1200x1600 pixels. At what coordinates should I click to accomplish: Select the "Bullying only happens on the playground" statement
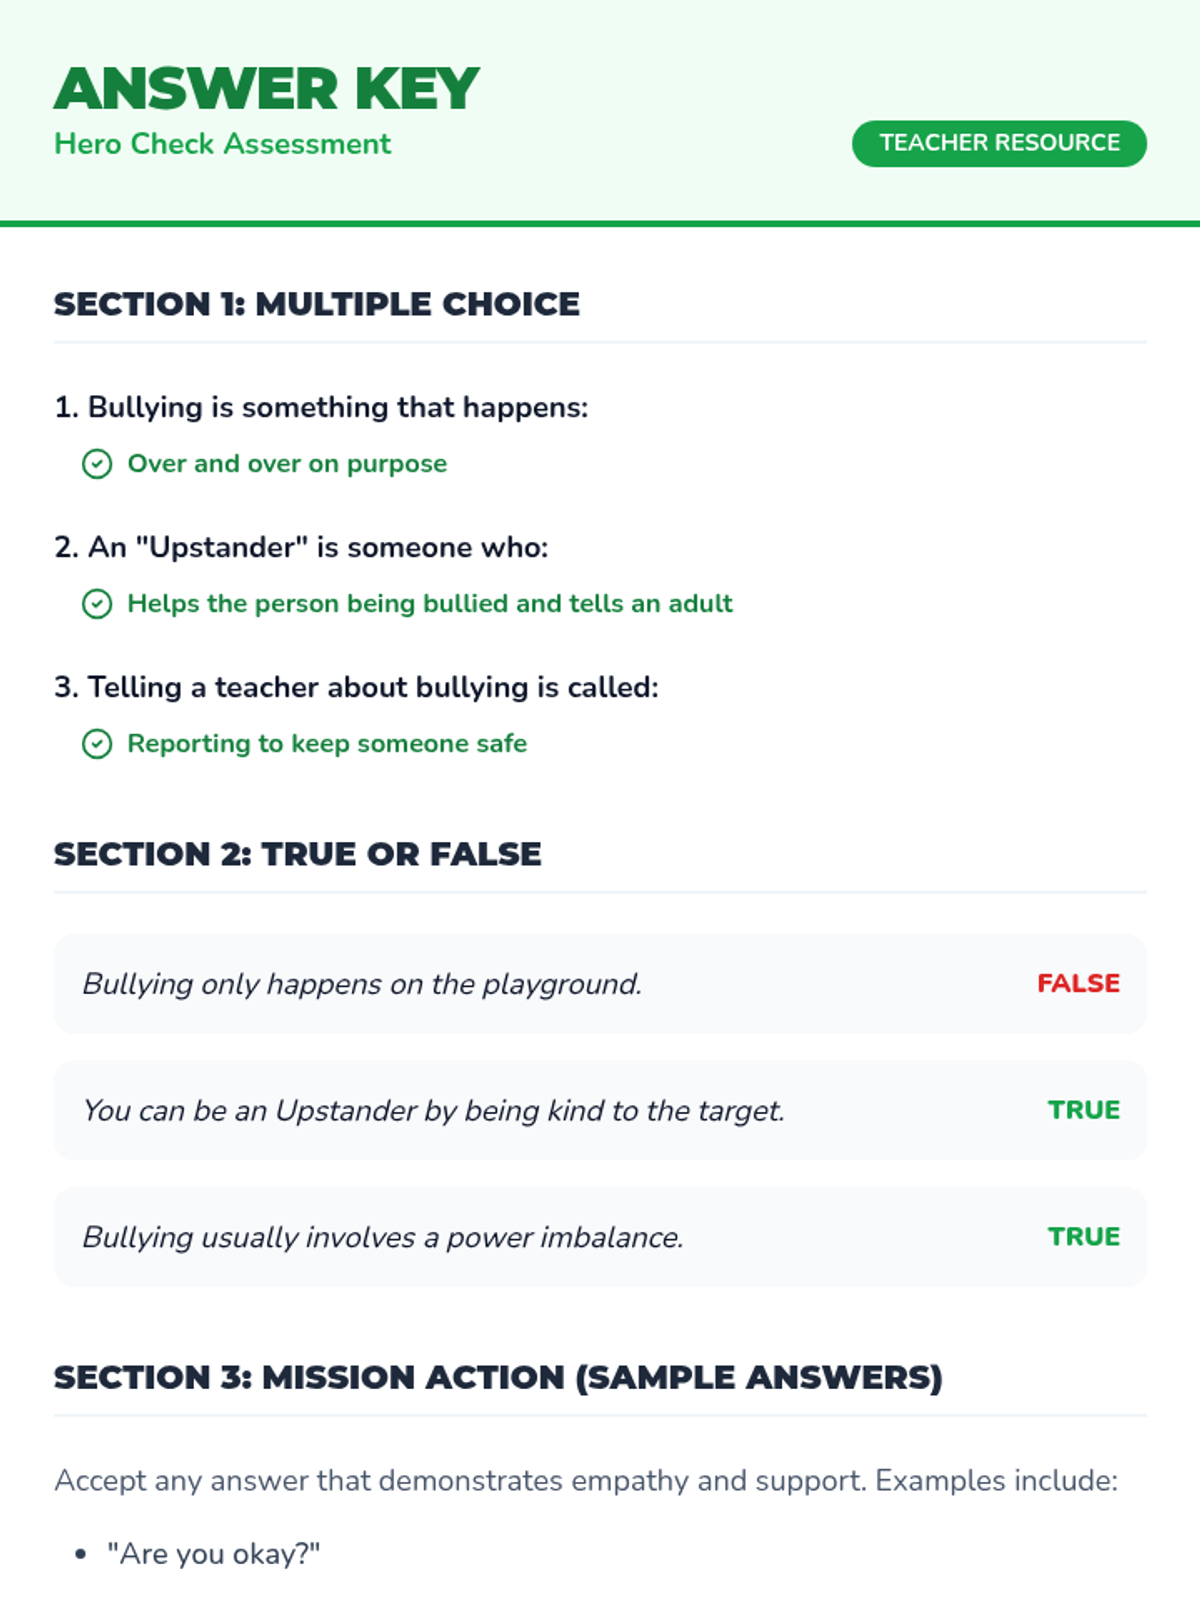(x=362, y=984)
